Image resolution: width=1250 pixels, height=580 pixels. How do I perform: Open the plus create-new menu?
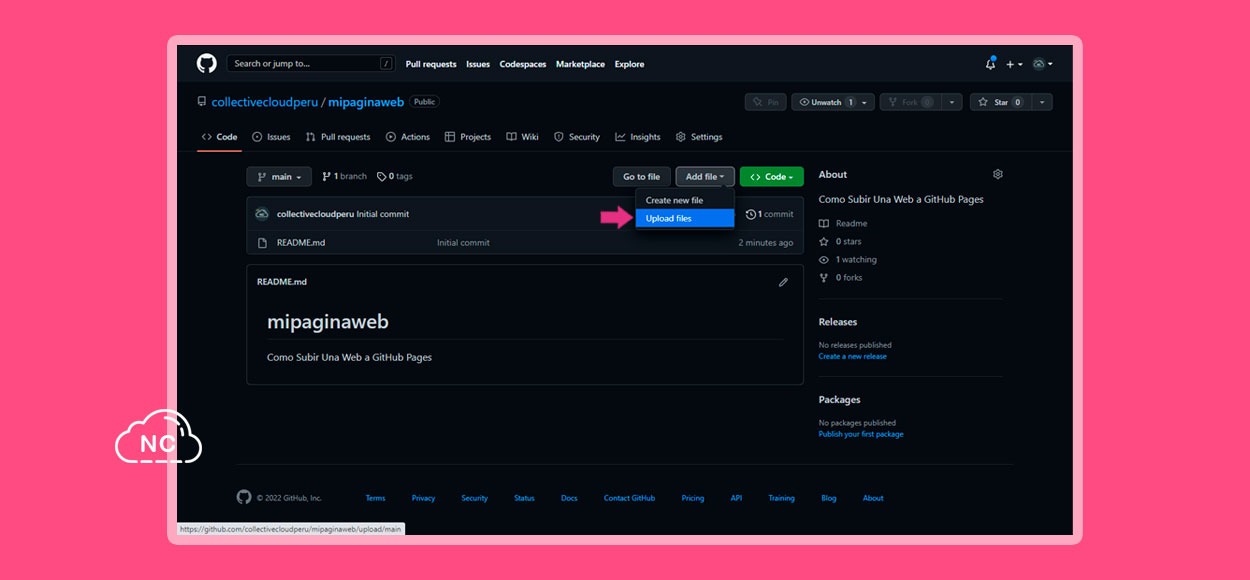[x=1014, y=64]
